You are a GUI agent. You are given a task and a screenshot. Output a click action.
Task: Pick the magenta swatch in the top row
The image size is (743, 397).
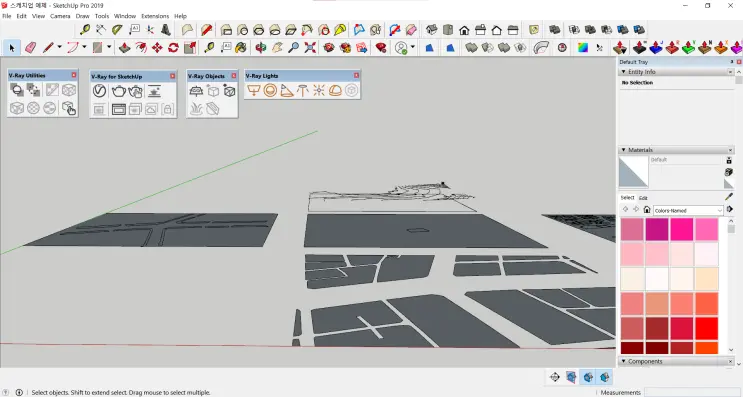(657, 229)
